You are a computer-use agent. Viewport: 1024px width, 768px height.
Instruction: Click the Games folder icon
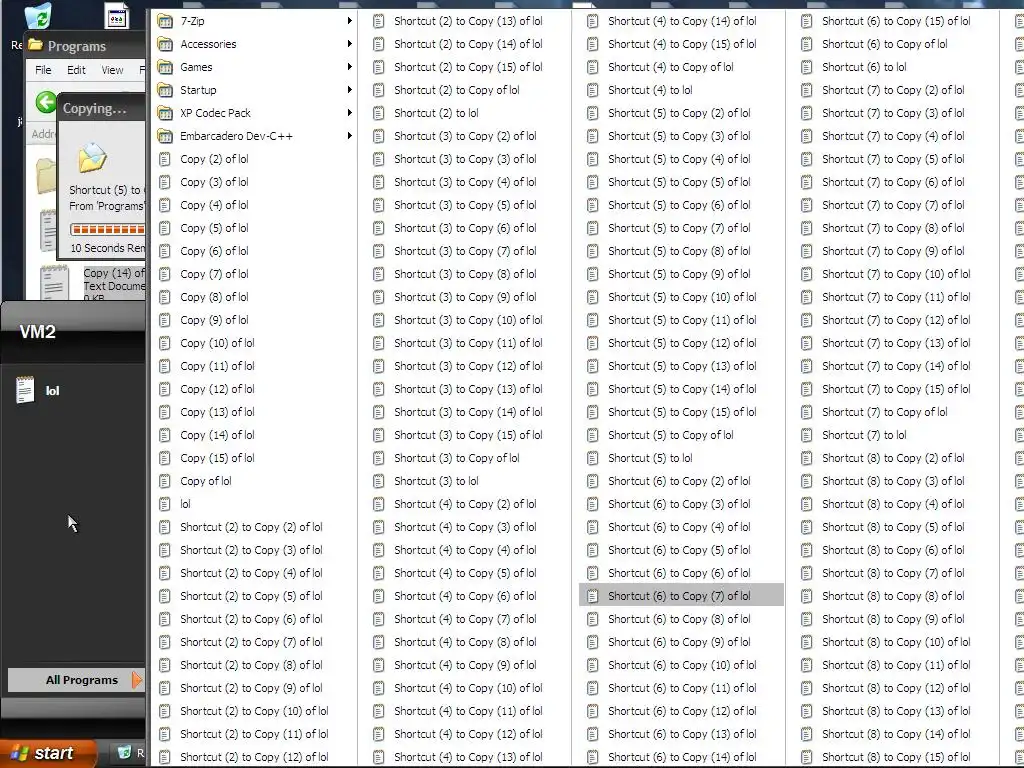(x=165, y=67)
